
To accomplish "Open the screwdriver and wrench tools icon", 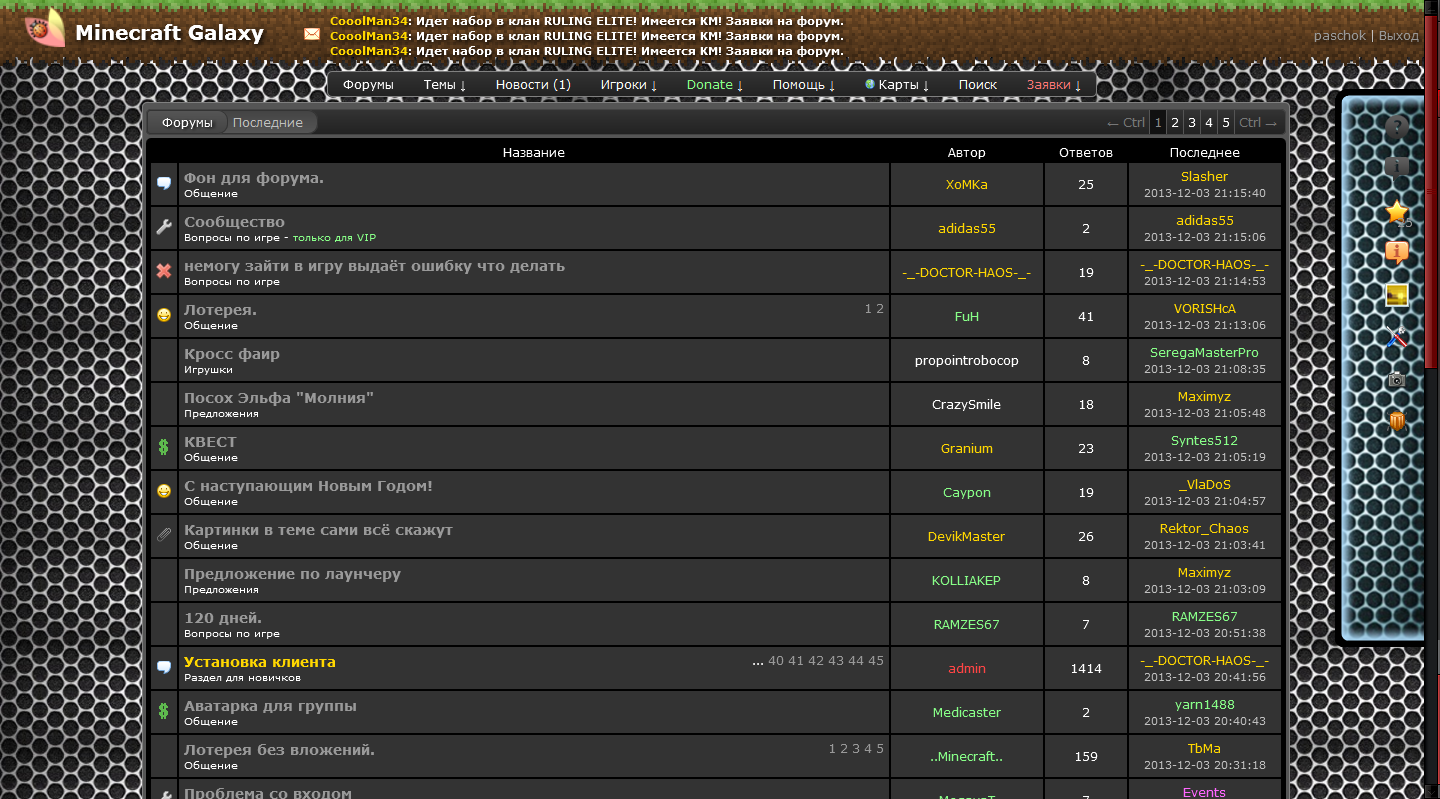I will [1397, 338].
